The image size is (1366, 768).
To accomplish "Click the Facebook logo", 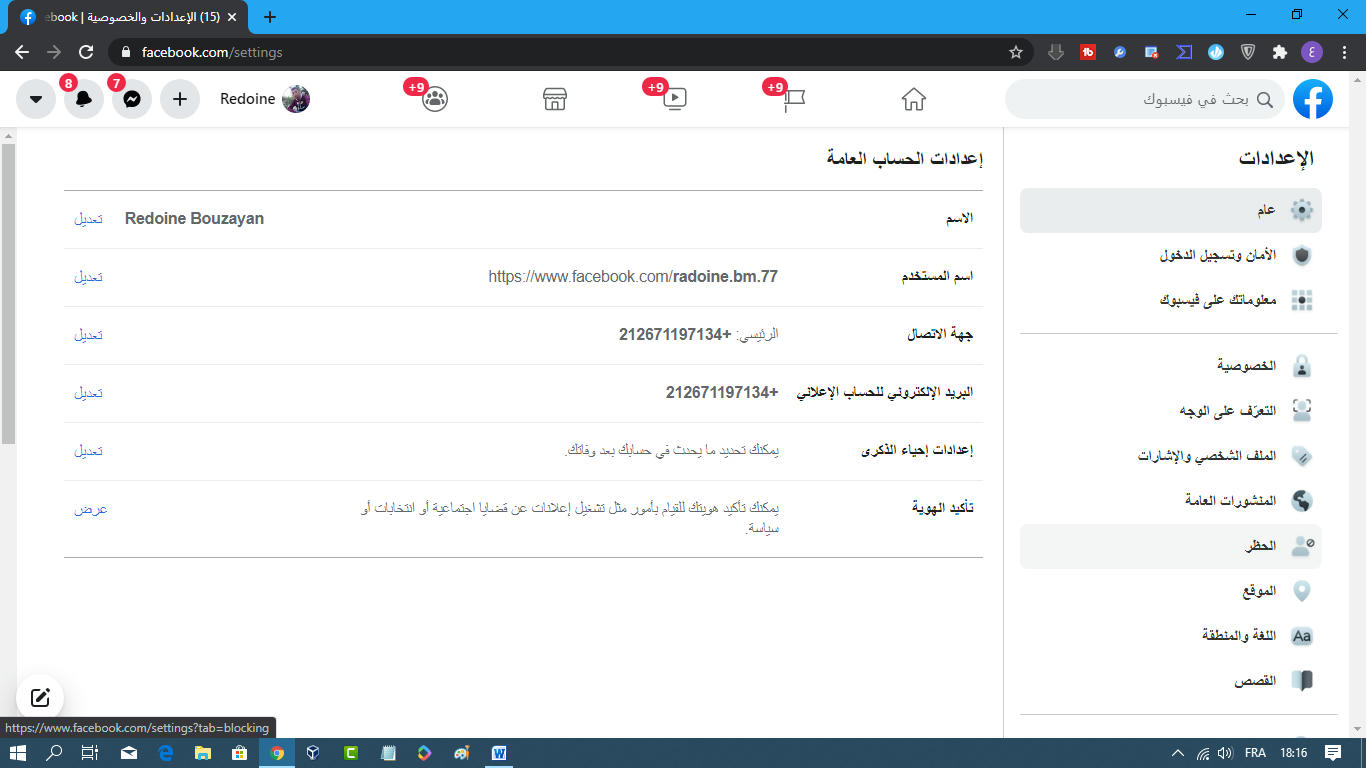I will 1313,99.
